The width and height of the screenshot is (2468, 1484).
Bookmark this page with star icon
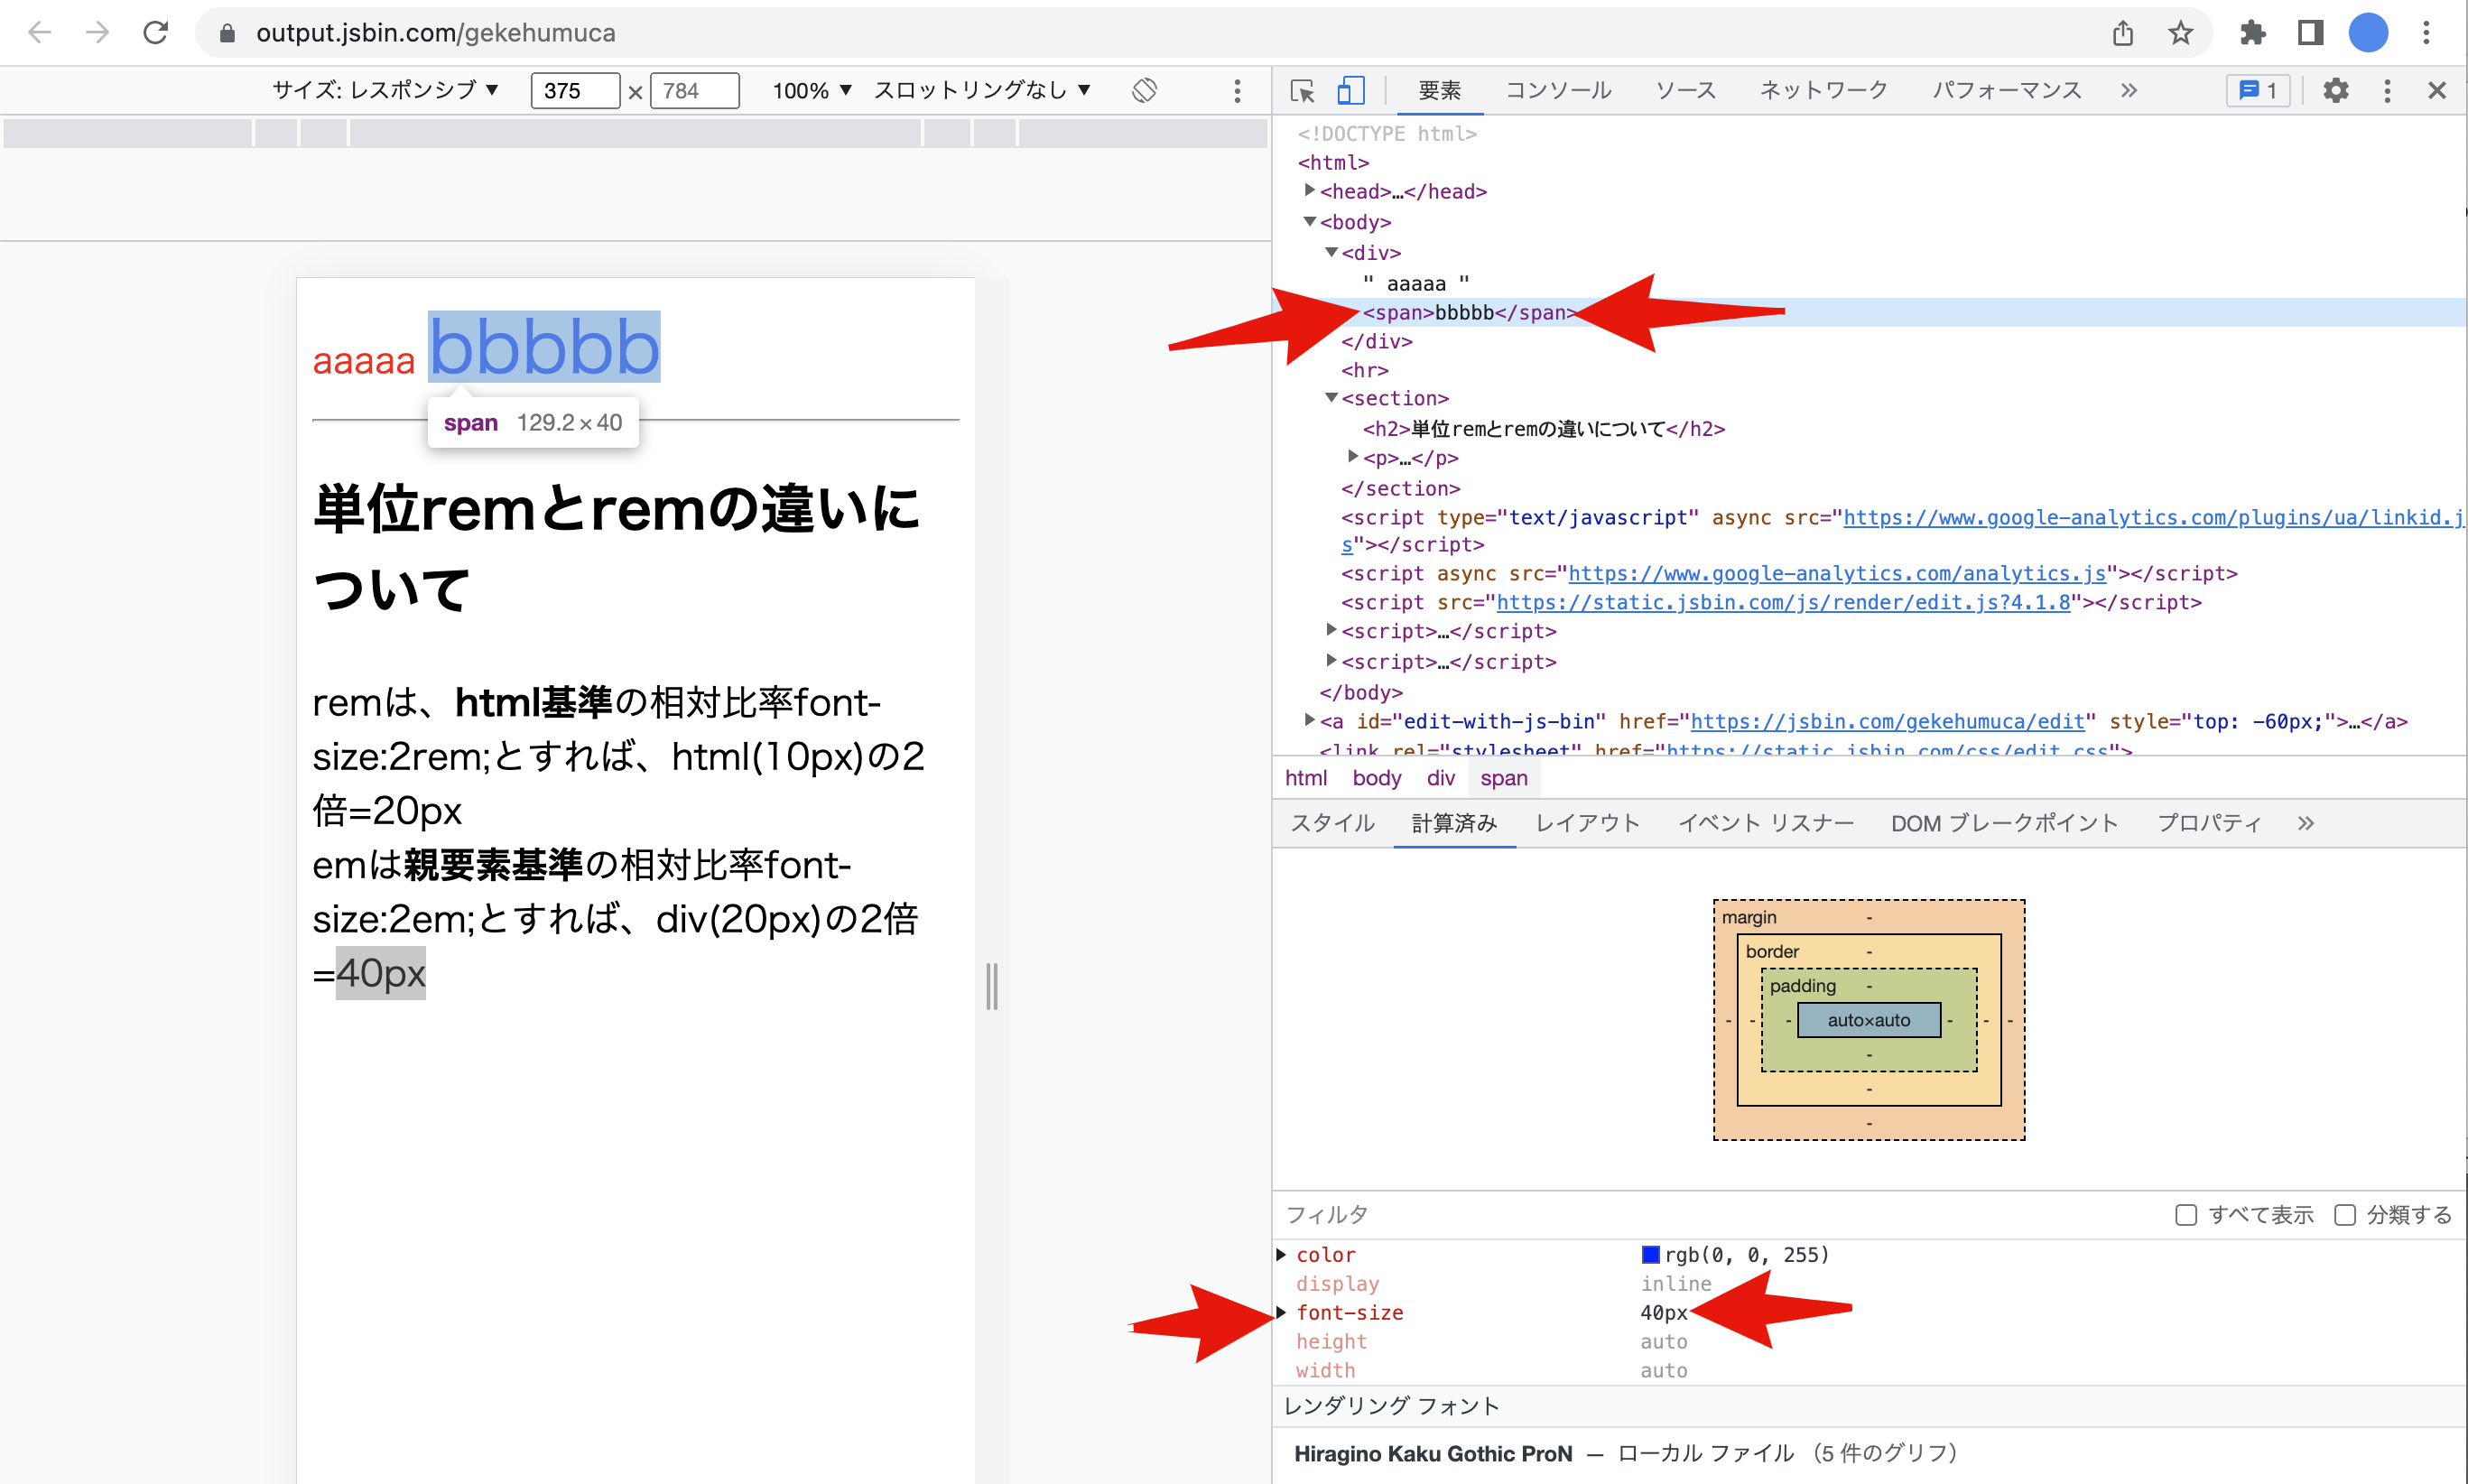click(x=2181, y=33)
